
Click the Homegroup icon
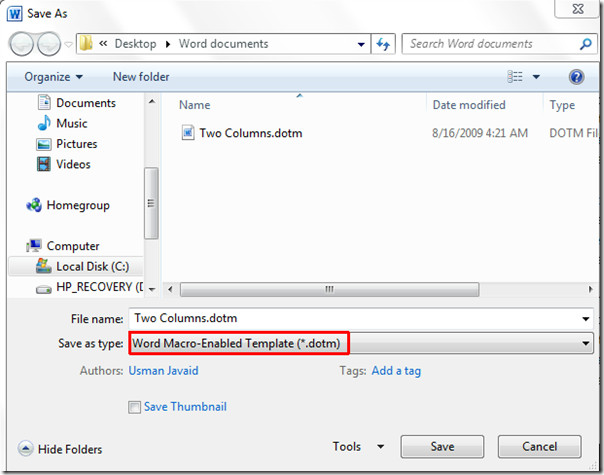tap(34, 205)
